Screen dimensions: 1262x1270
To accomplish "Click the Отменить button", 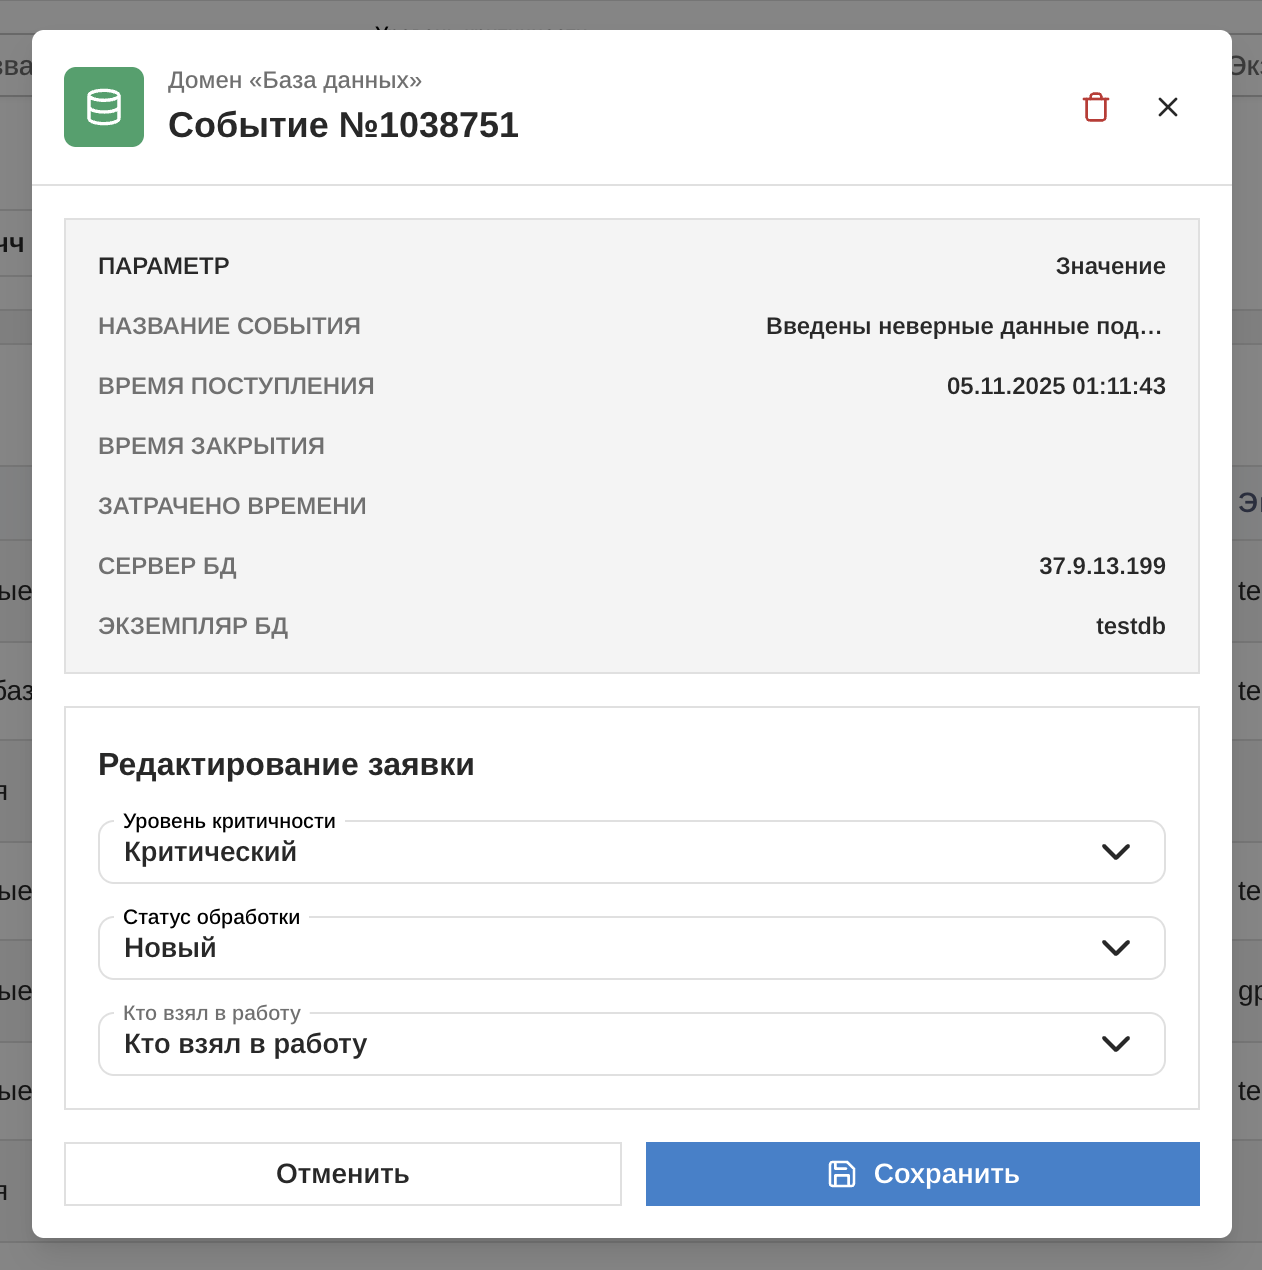I will [x=343, y=1174].
